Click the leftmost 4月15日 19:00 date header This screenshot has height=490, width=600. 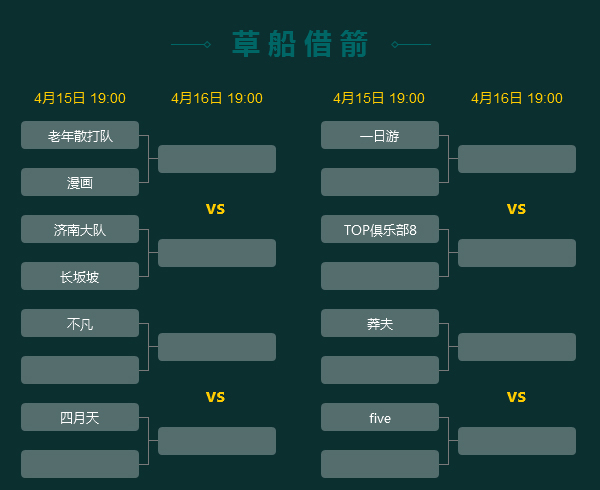80,98
